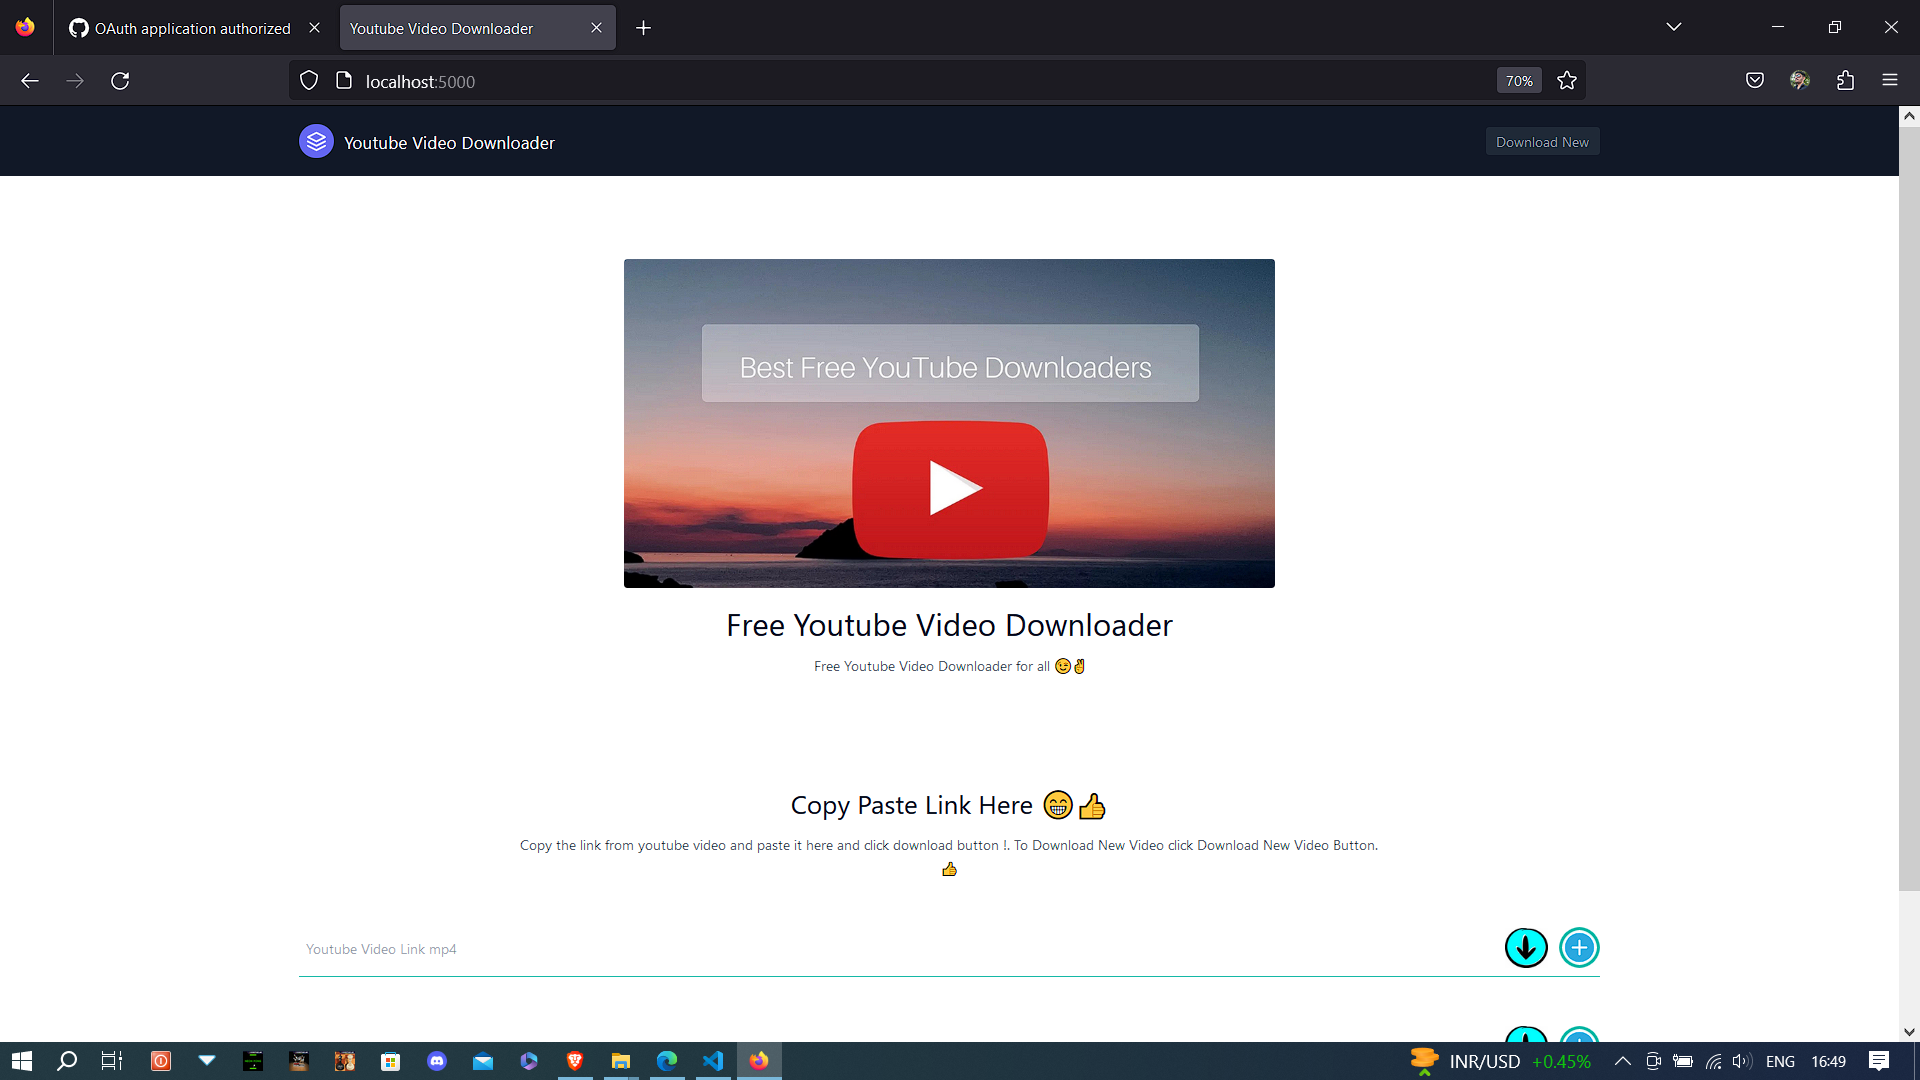
Task: Open Discord from the taskbar
Action: pos(437,1061)
